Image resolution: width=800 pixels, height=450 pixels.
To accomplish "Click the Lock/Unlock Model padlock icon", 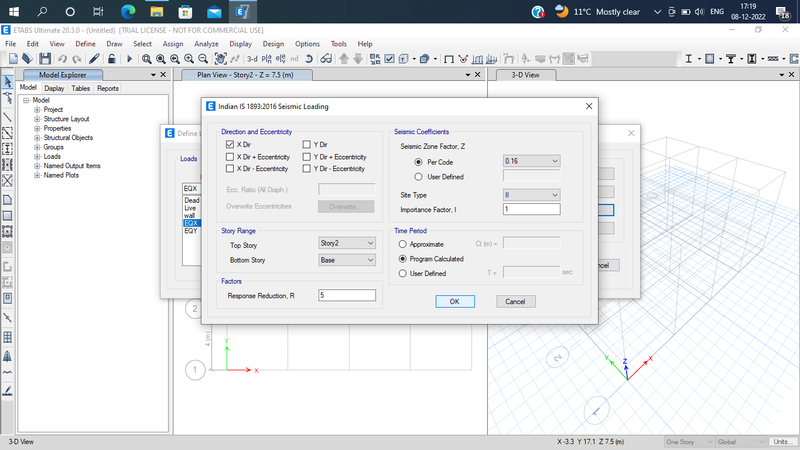I will tap(111, 59).
